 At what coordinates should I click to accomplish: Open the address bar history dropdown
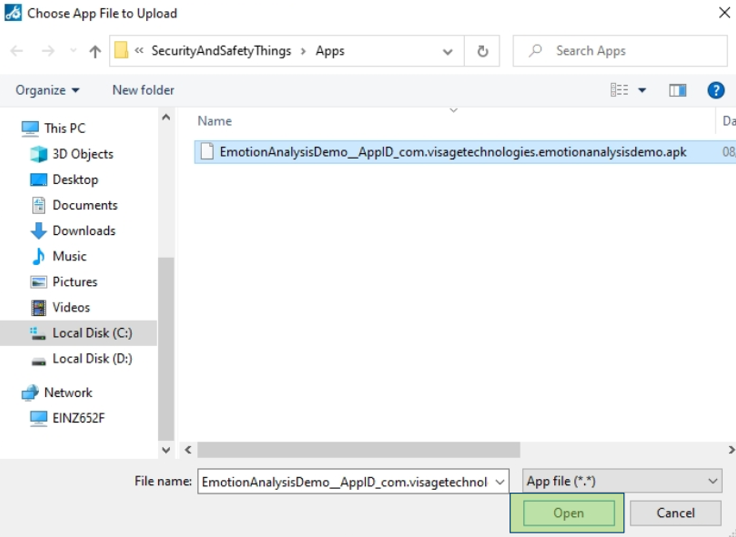tap(448, 51)
